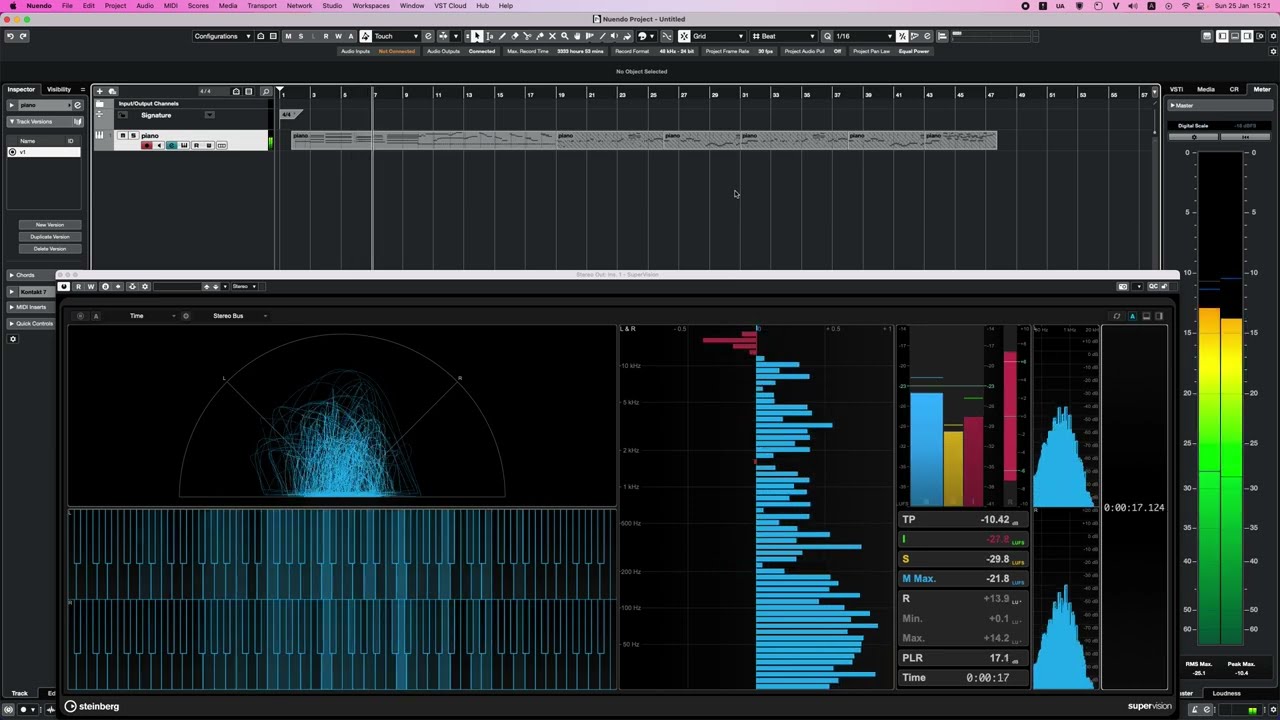Viewport: 1280px width, 720px height.
Task: Expand the MIDI Inserts section
Action: (30, 307)
